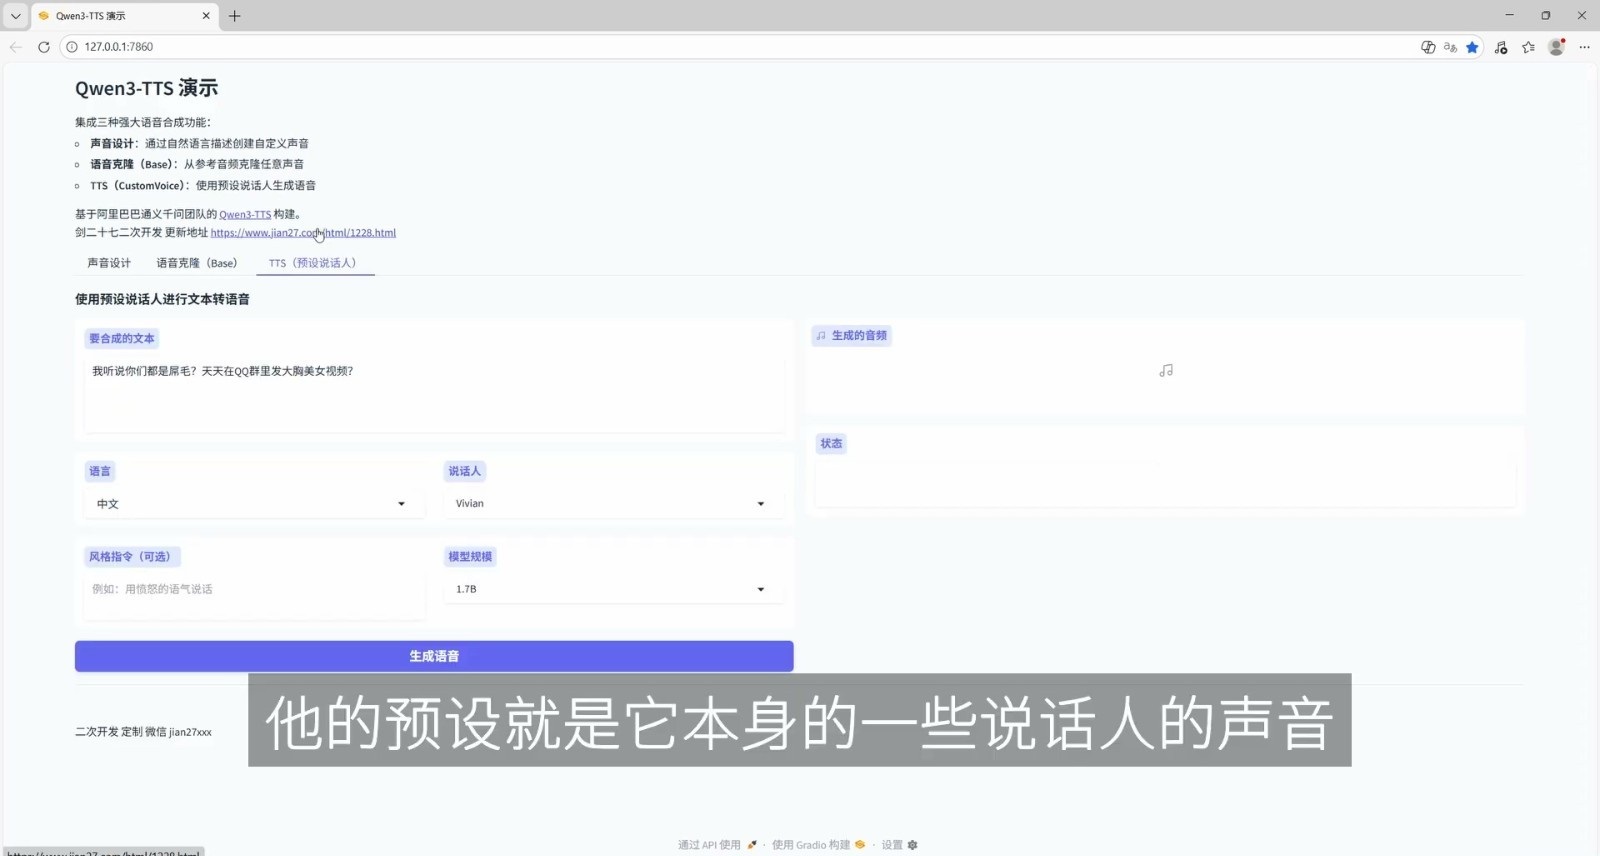The image size is (1600, 856).
Task: Open the browser profile avatar
Action: (1556, 47)
